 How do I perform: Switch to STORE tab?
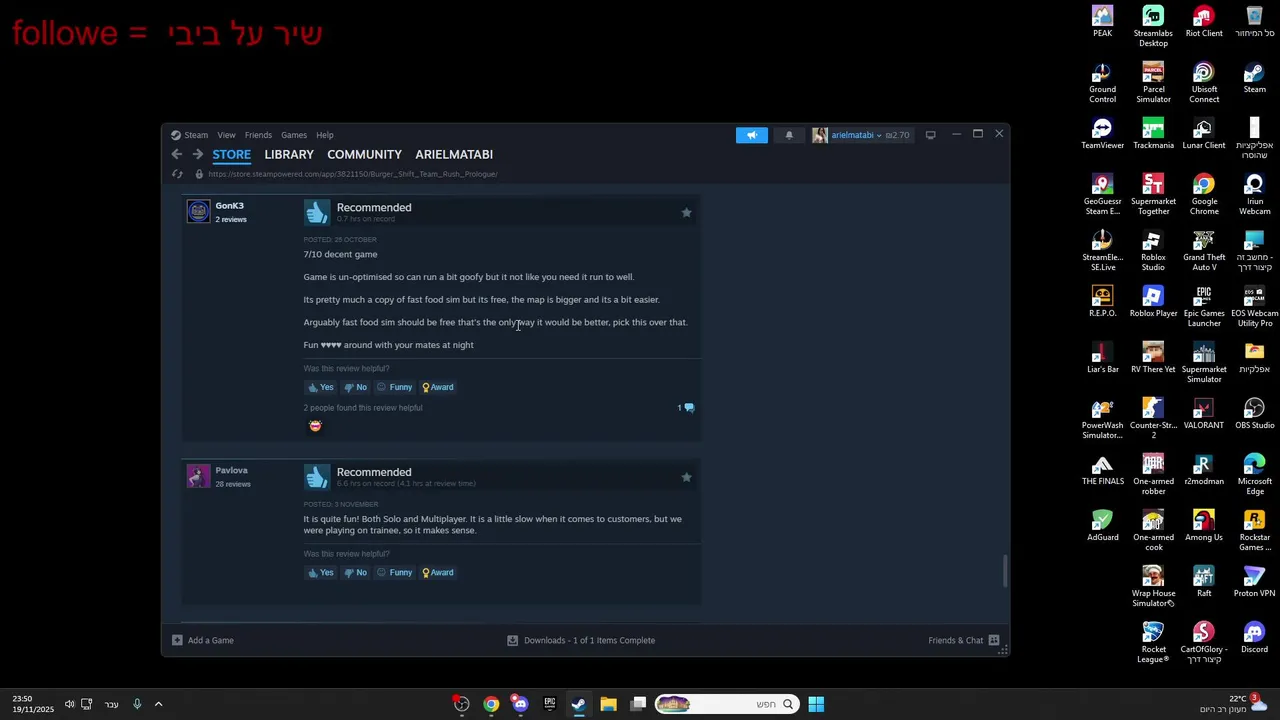coord(231,154)
